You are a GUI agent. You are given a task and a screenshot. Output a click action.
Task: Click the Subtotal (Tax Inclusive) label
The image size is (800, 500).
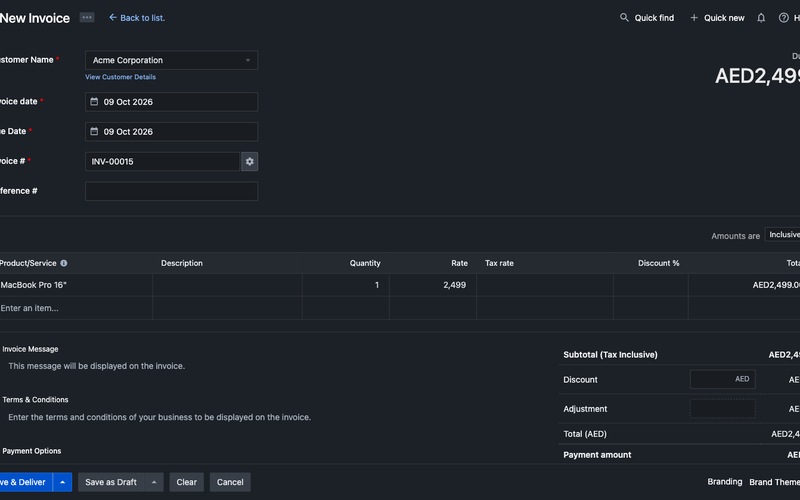pos(610,355)
